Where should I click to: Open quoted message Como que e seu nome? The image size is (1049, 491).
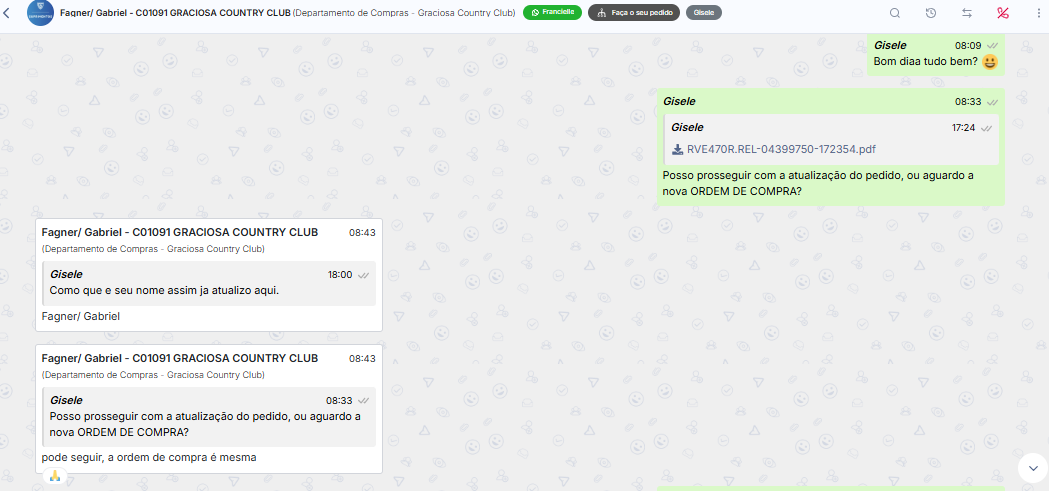tap(209, 284)
